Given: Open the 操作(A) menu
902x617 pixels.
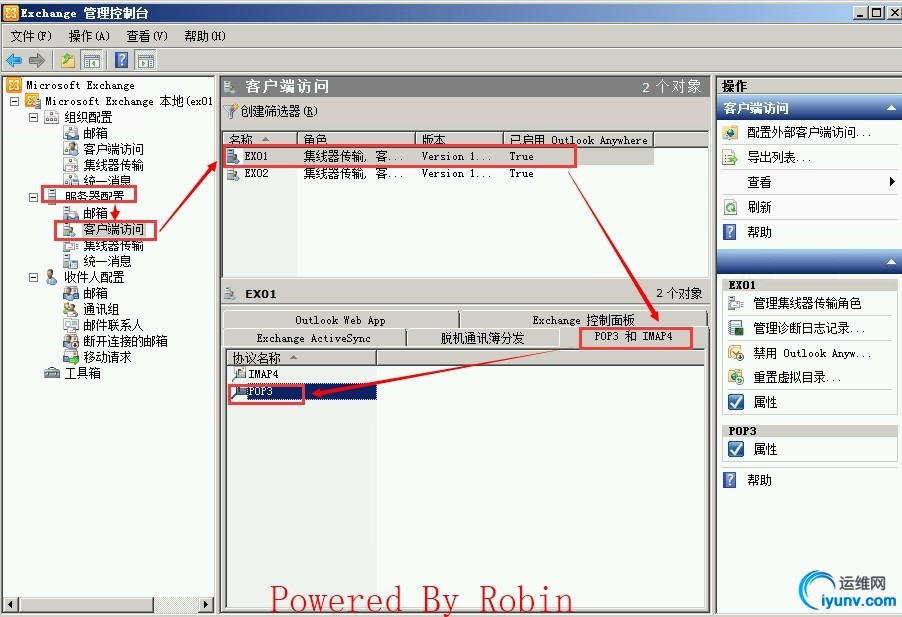Looking at the screenshot, I should point(89,36).
